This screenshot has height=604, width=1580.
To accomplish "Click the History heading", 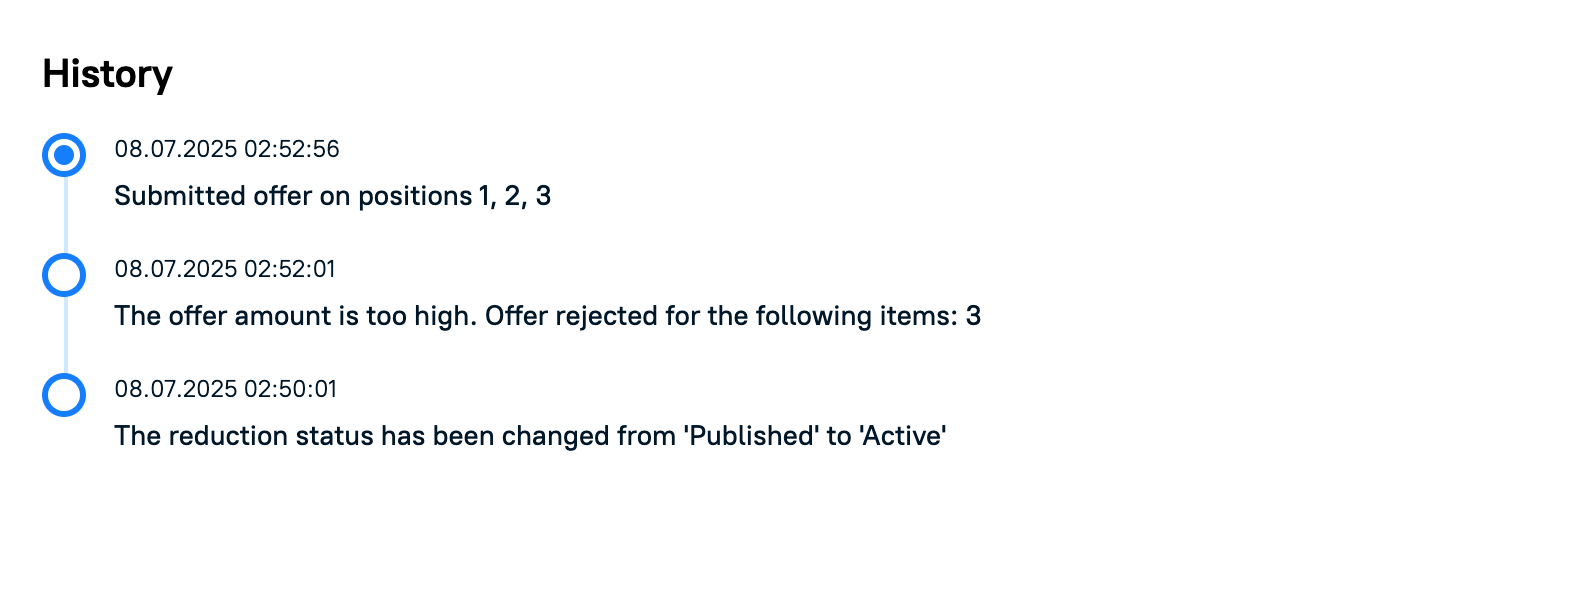I will point(108,75).
